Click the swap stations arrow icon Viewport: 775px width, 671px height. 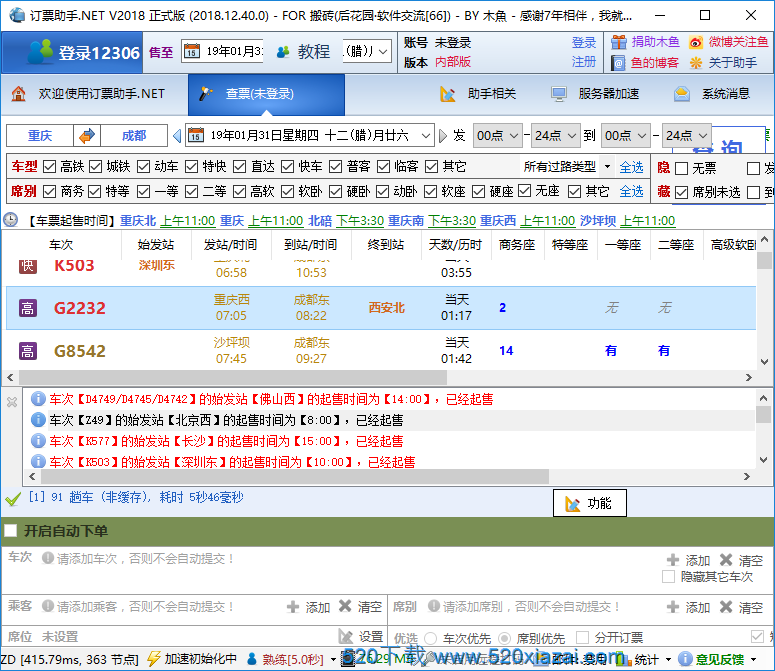tap(88, 135)
